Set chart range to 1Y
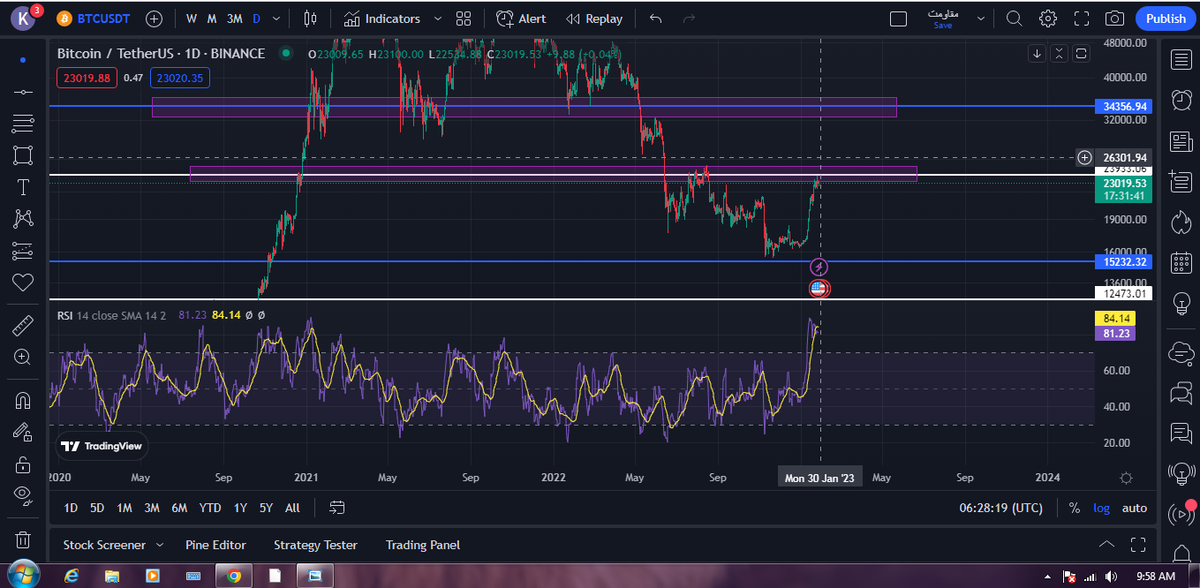 click(x=240, y=508)
